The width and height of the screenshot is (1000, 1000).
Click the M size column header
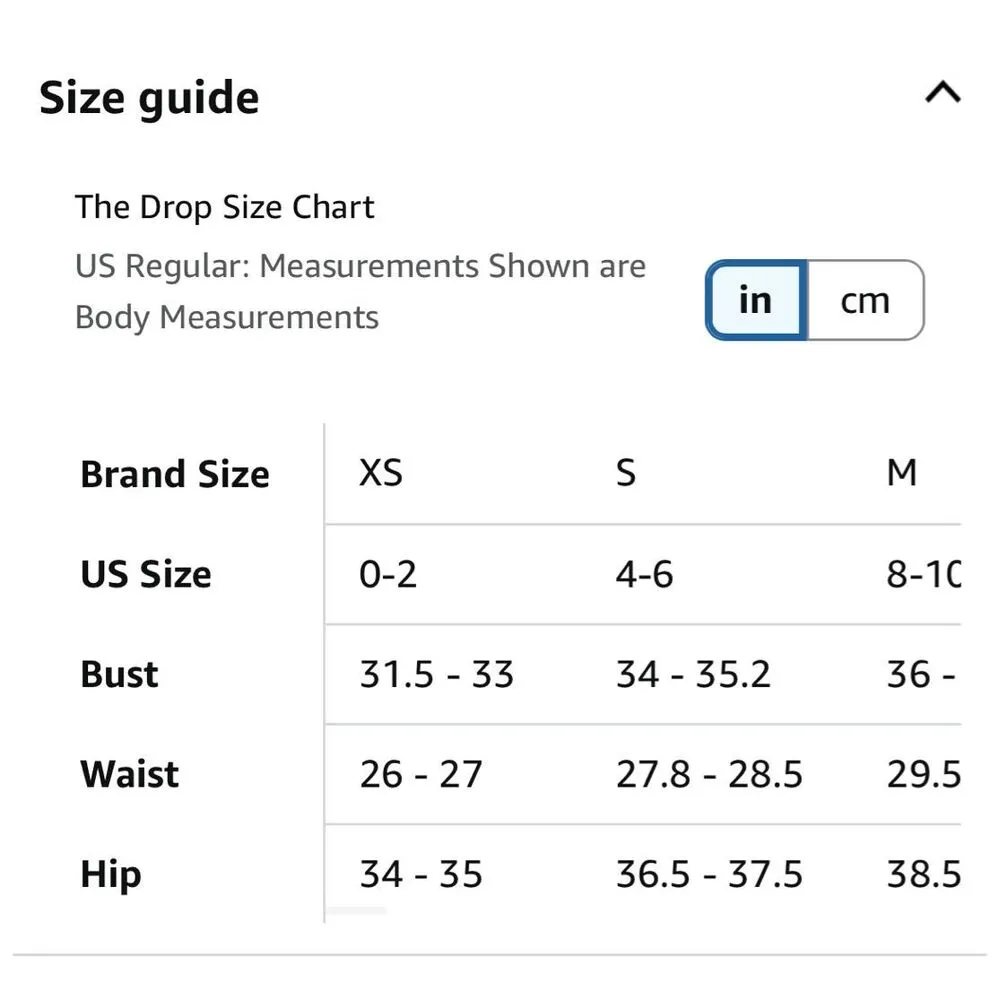click(903, 473)
